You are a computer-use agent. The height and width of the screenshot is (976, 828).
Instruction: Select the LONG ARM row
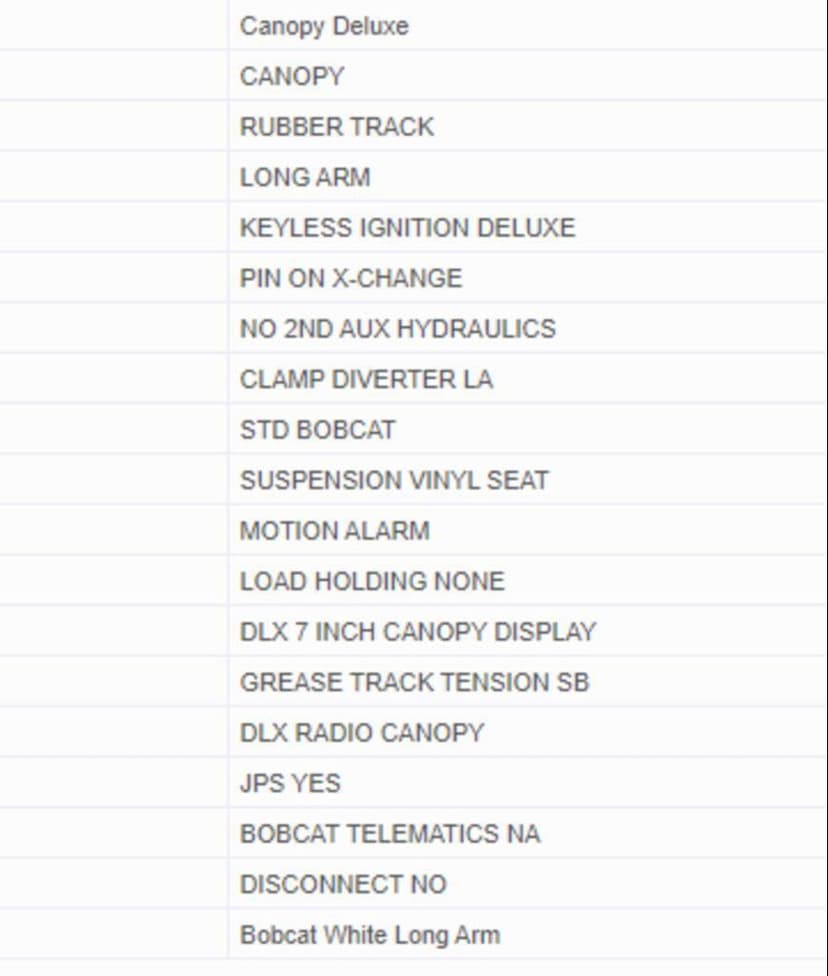click(305, 177)
